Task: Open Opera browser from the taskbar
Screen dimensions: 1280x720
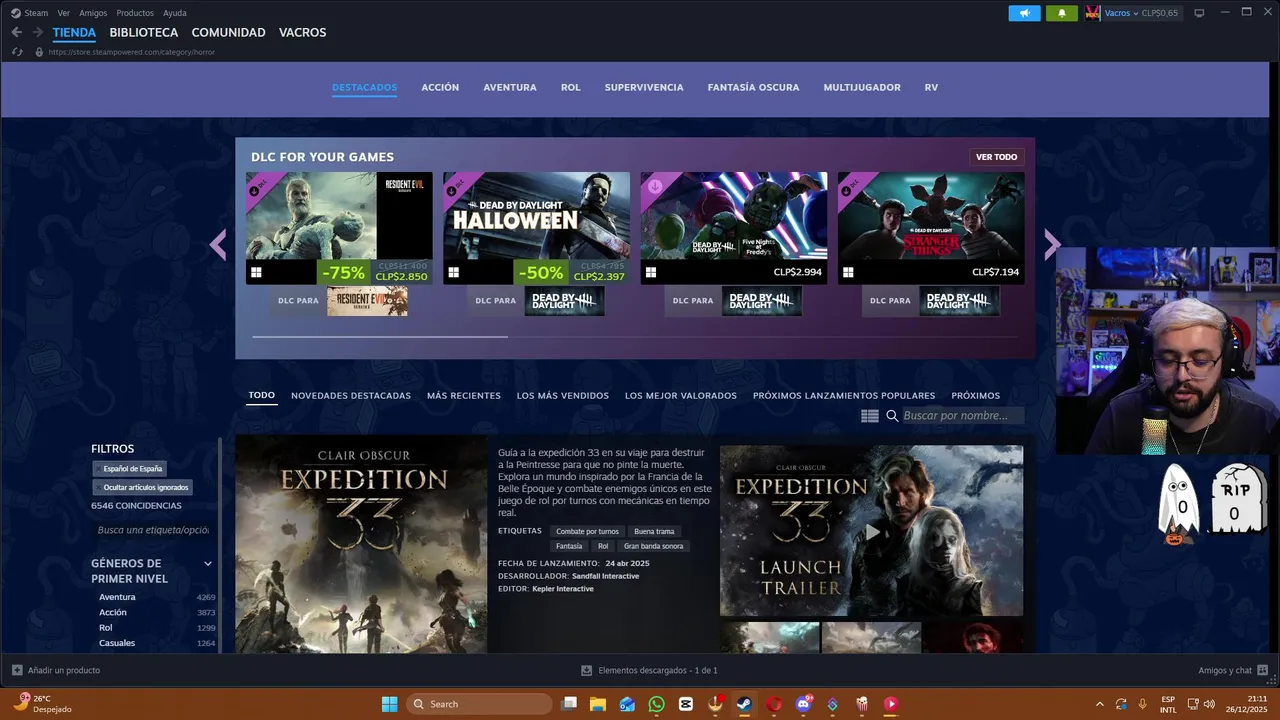Action: [774, 704]
